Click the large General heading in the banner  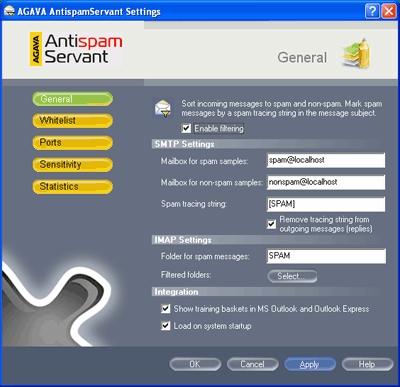[302, 57]
